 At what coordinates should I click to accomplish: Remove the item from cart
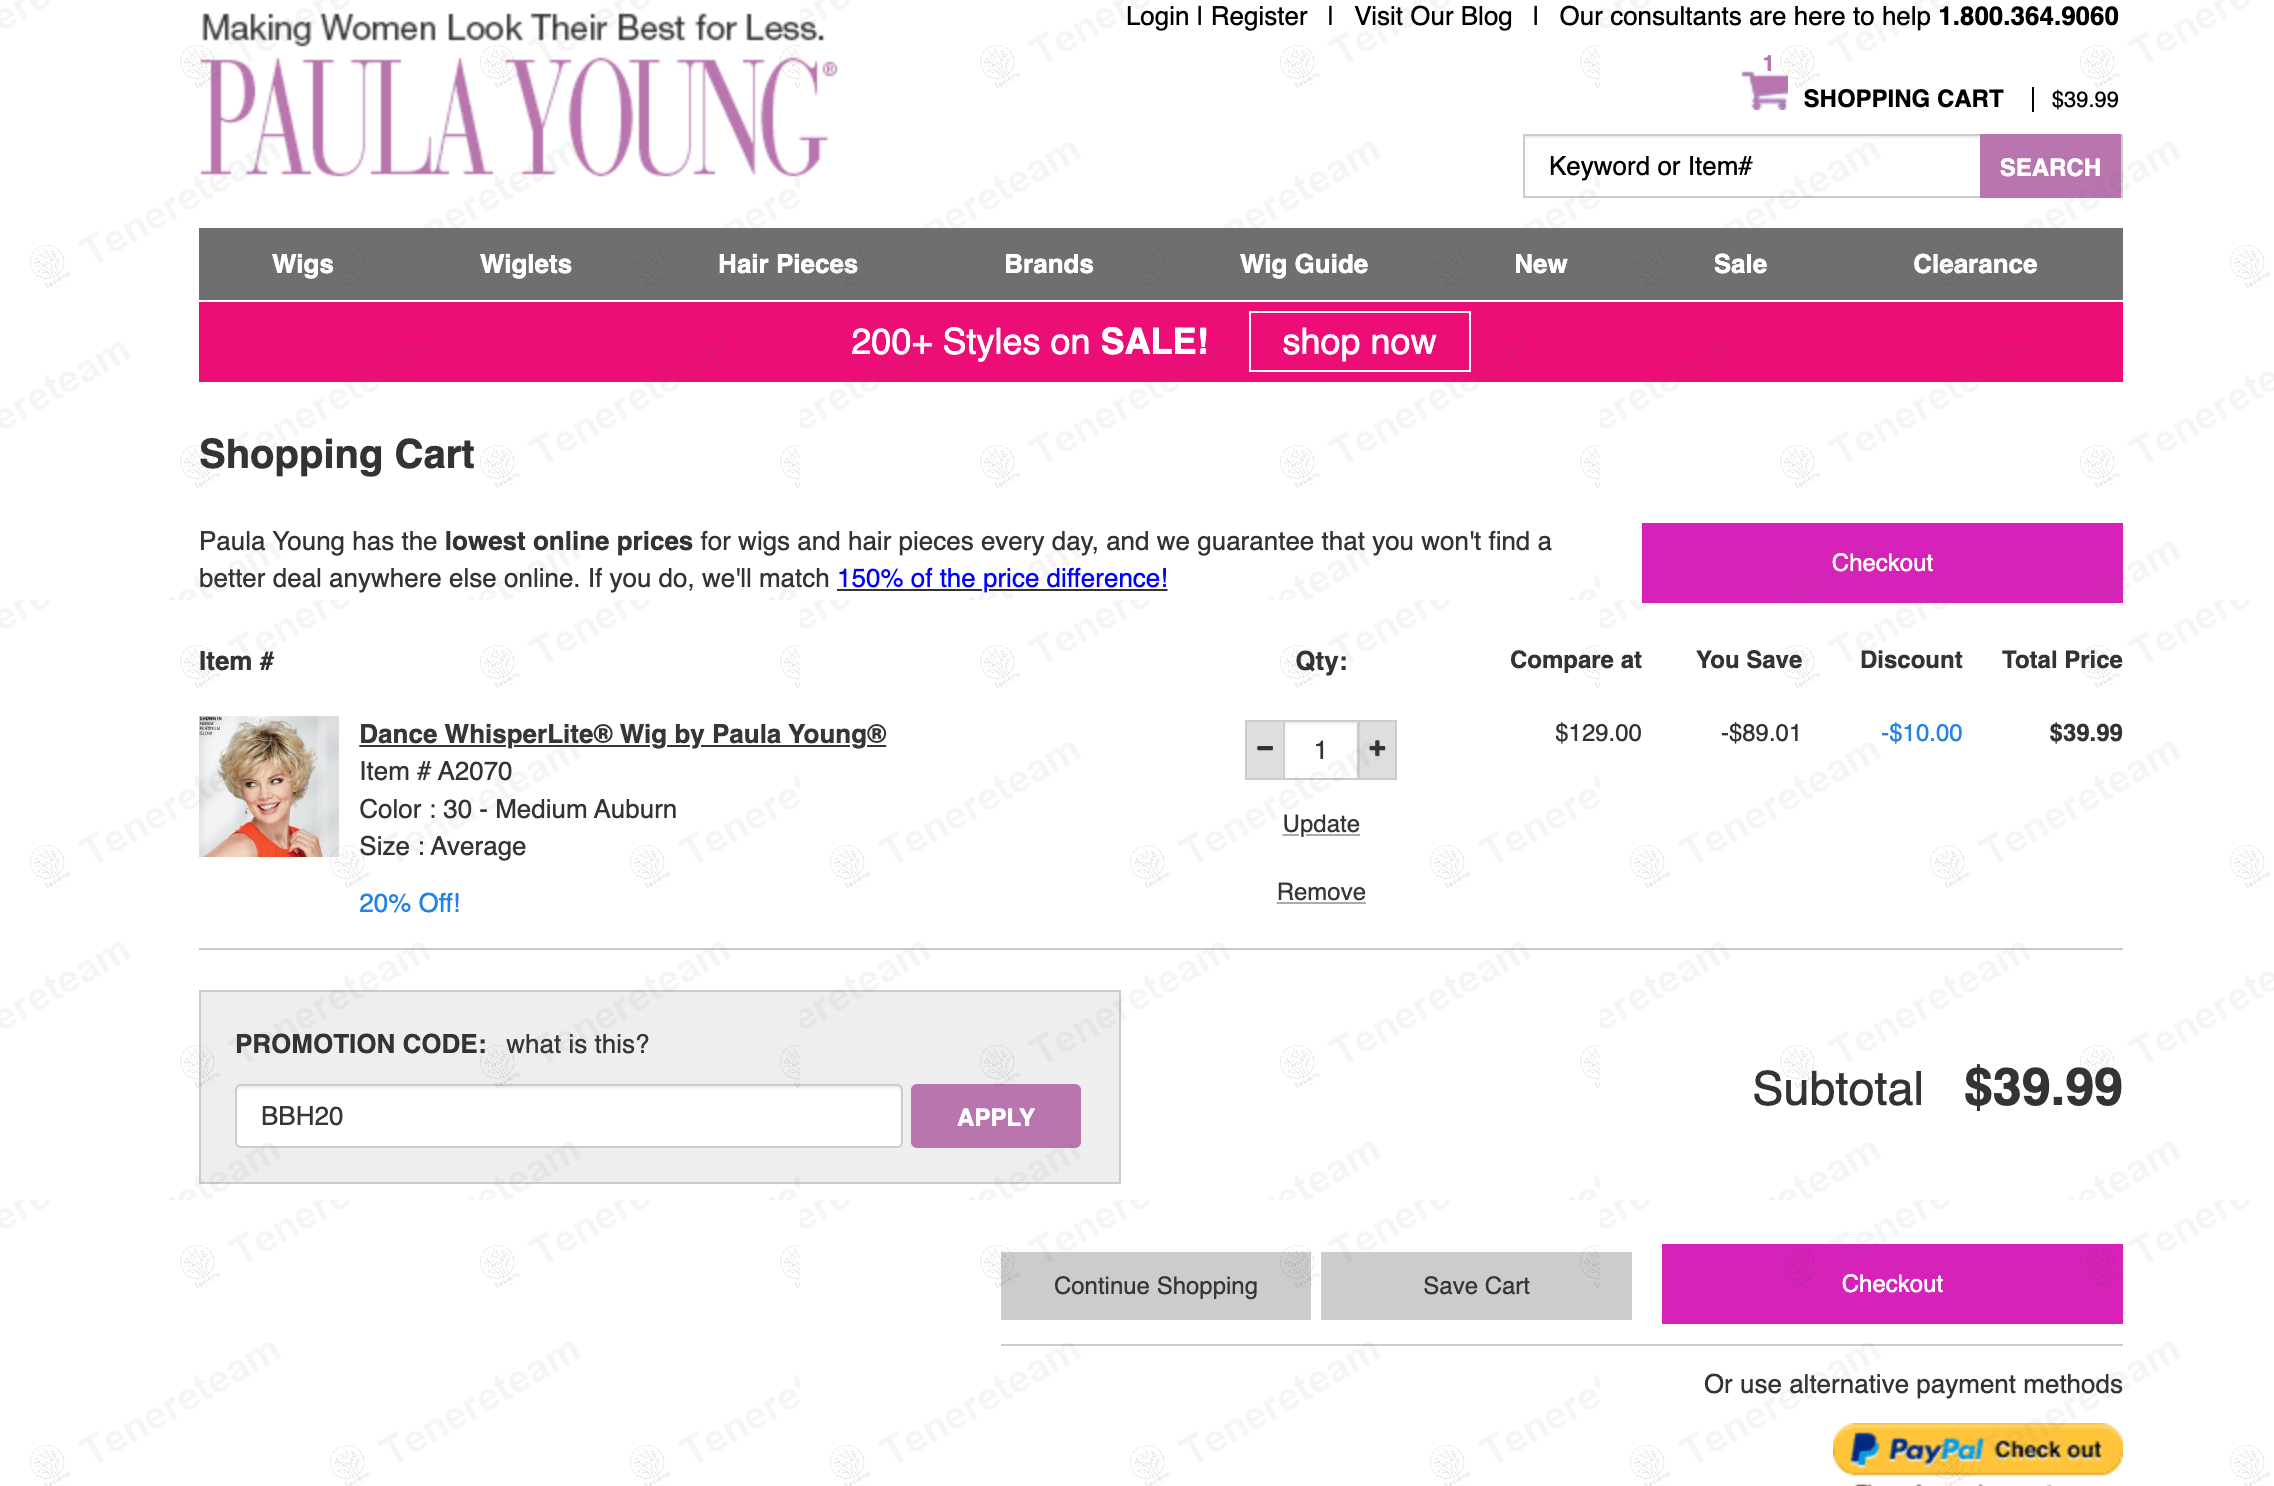pyautogui.click(x=1320, y=892)
